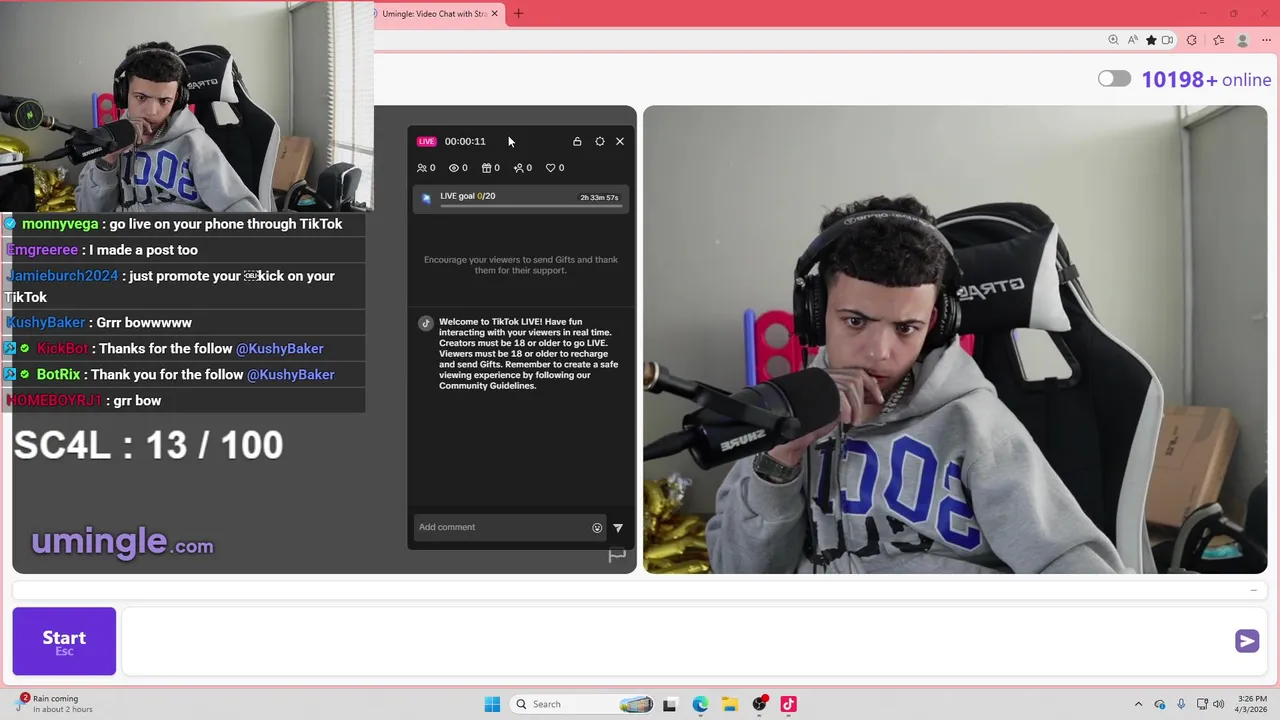This screenshot has height=720, width=1280.
Task: Click the 10198+ online counter
Action: tap(1206, 80)
